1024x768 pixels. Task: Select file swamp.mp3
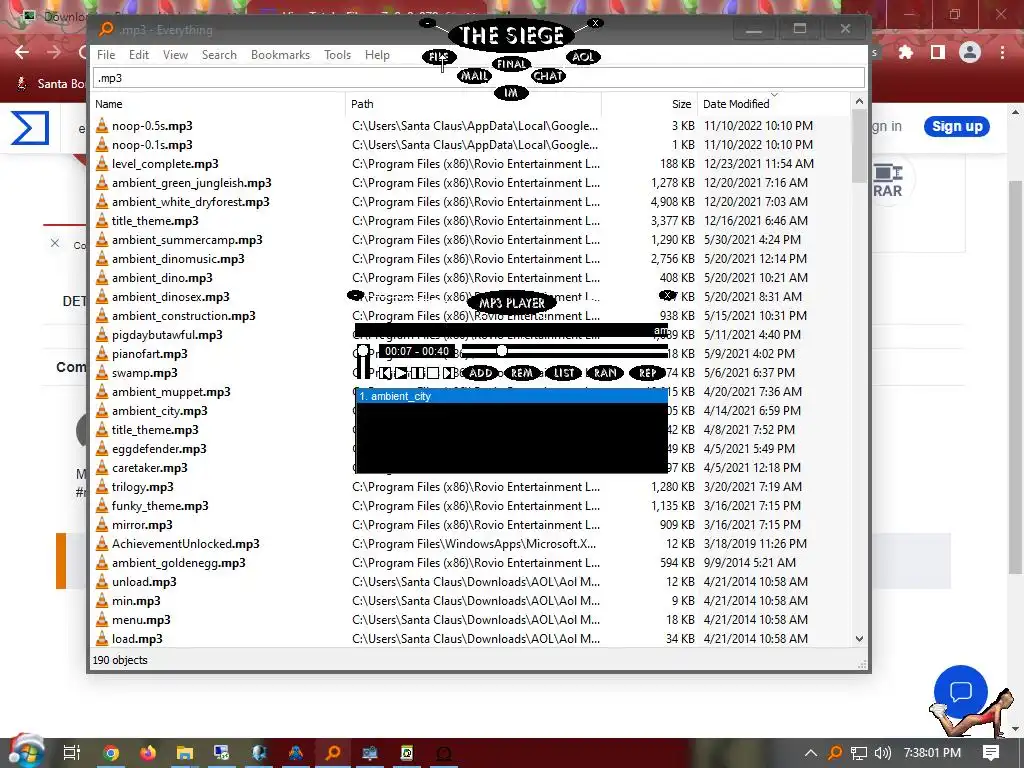[x=144, y=373]
